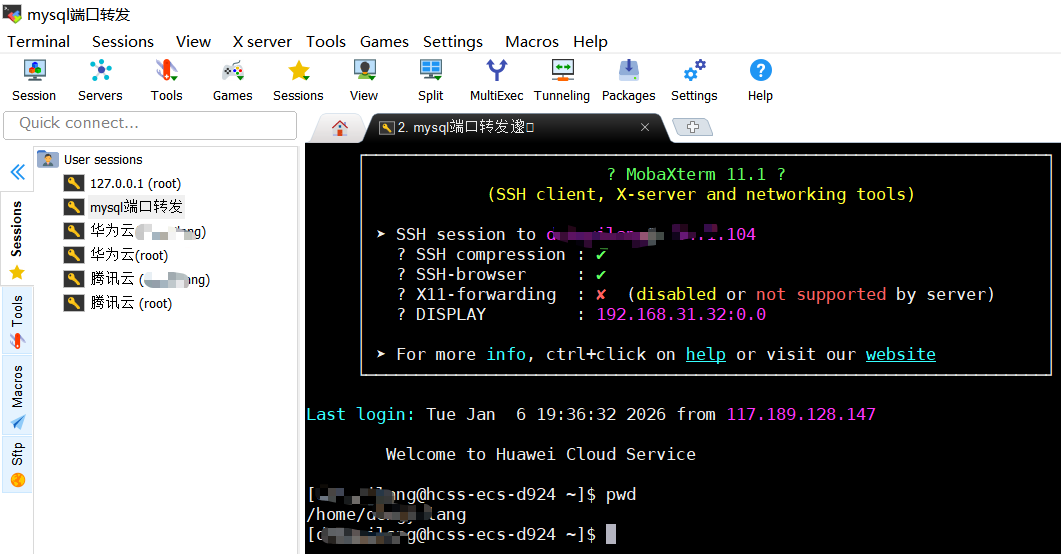Open the Macros menu

pos(532,42)
